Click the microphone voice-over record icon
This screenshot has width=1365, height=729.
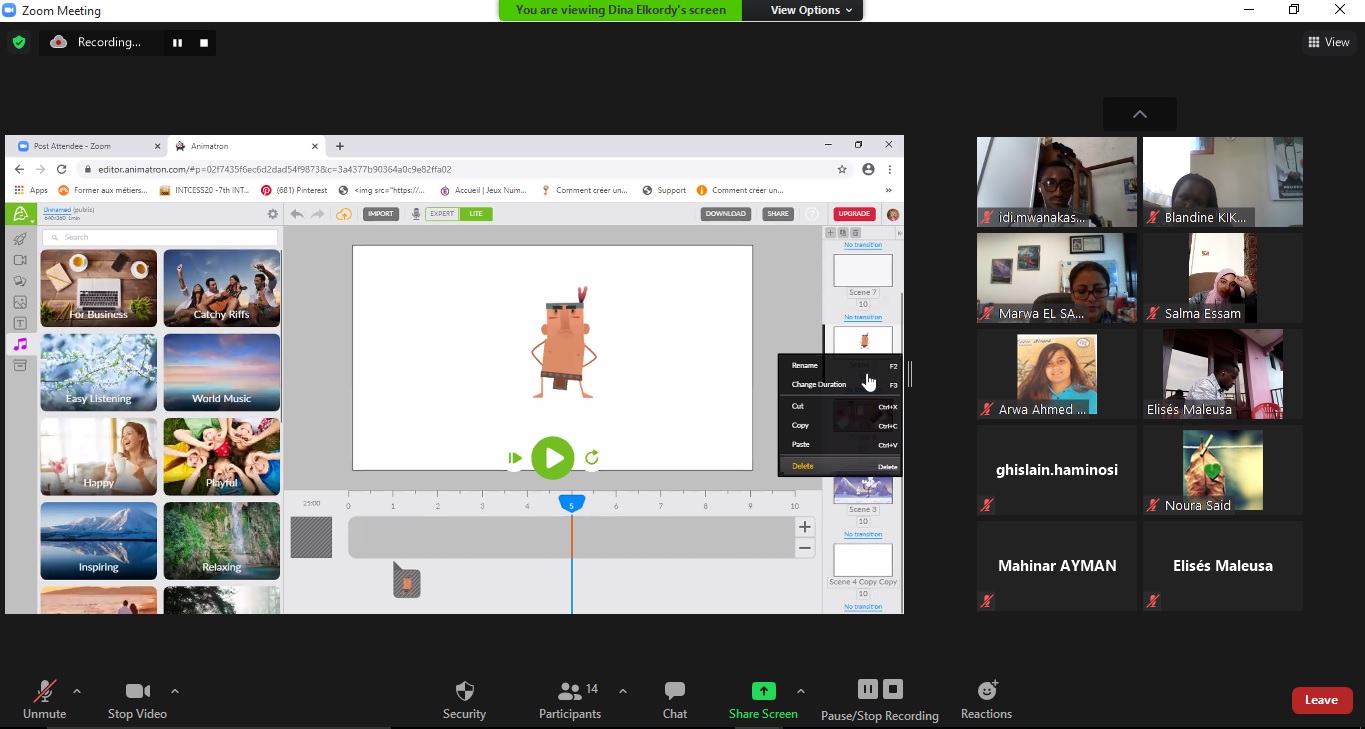415,214
